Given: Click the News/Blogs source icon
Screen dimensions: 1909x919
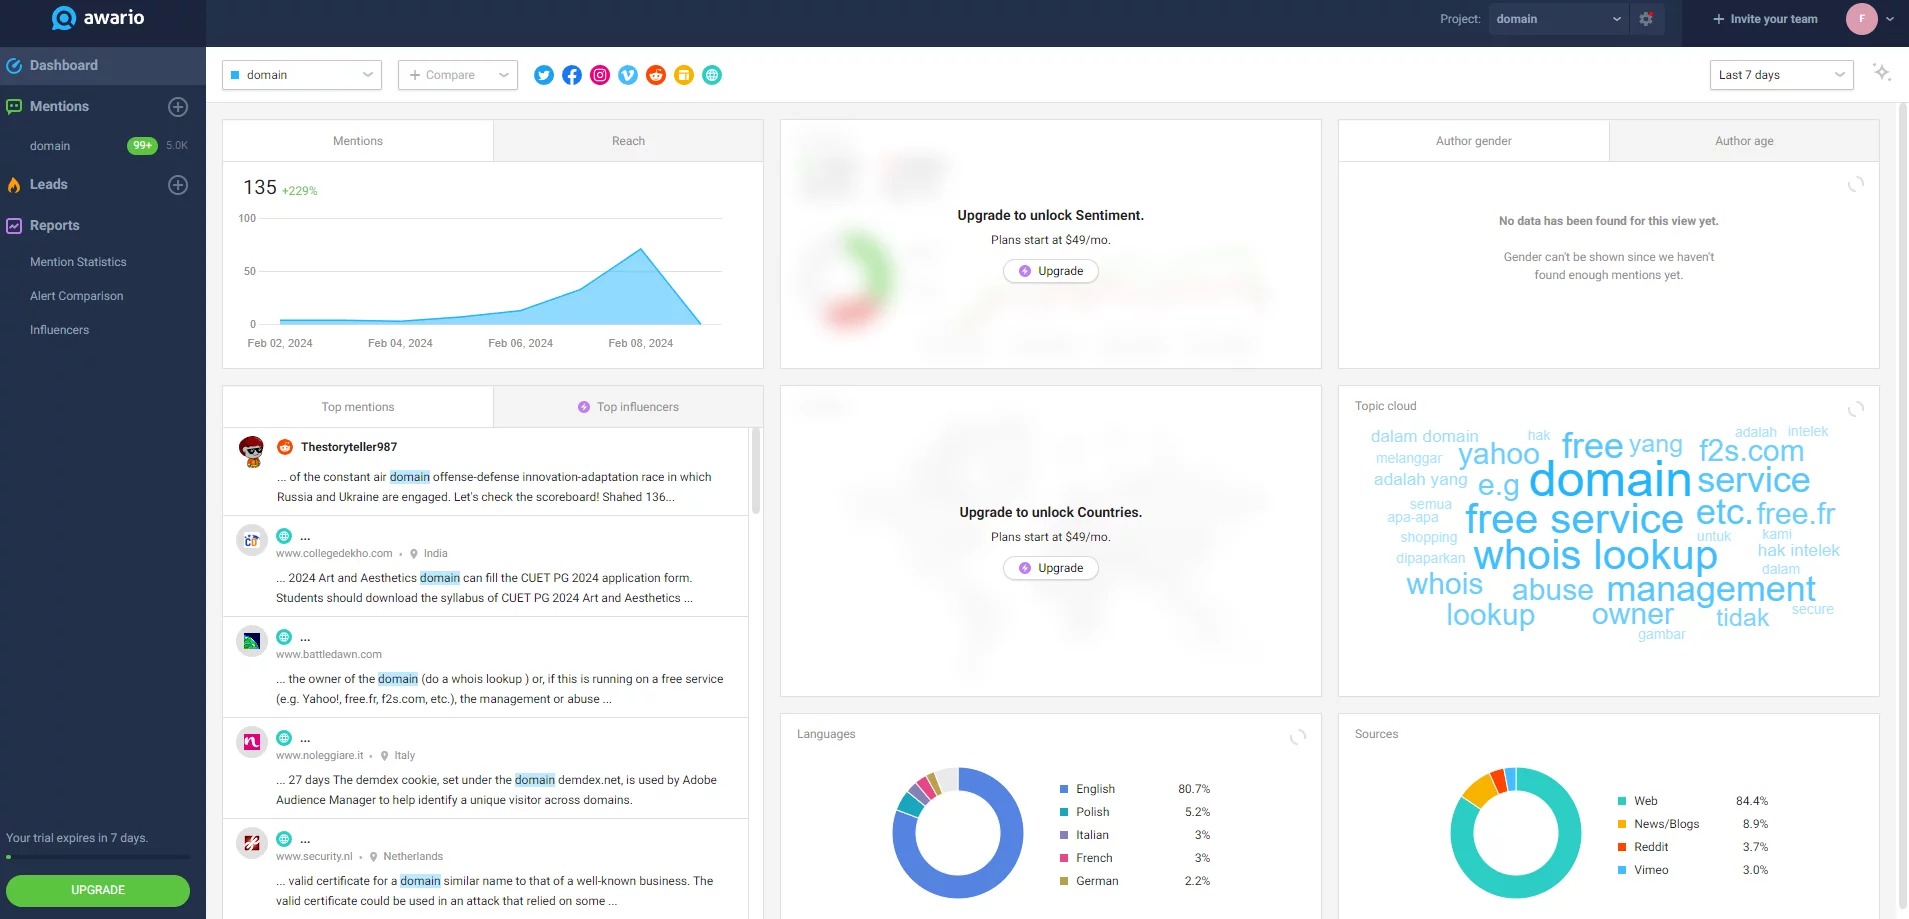Looking at the screenshot, I should [684, 75].
